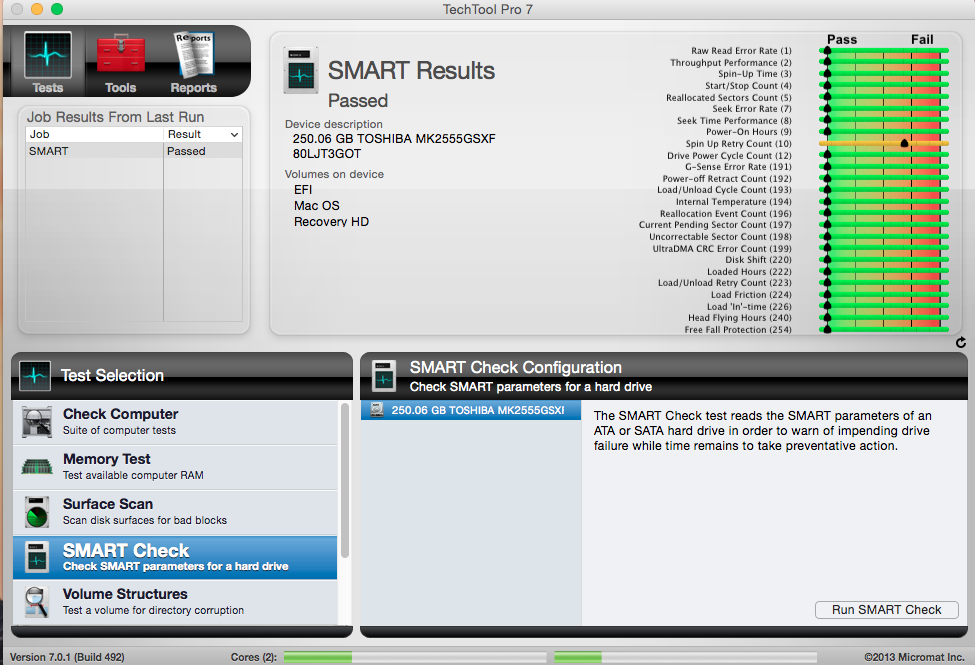Click the first CPU core usage bar
This screenshot has height=665, width=975.
coord(415,657)
